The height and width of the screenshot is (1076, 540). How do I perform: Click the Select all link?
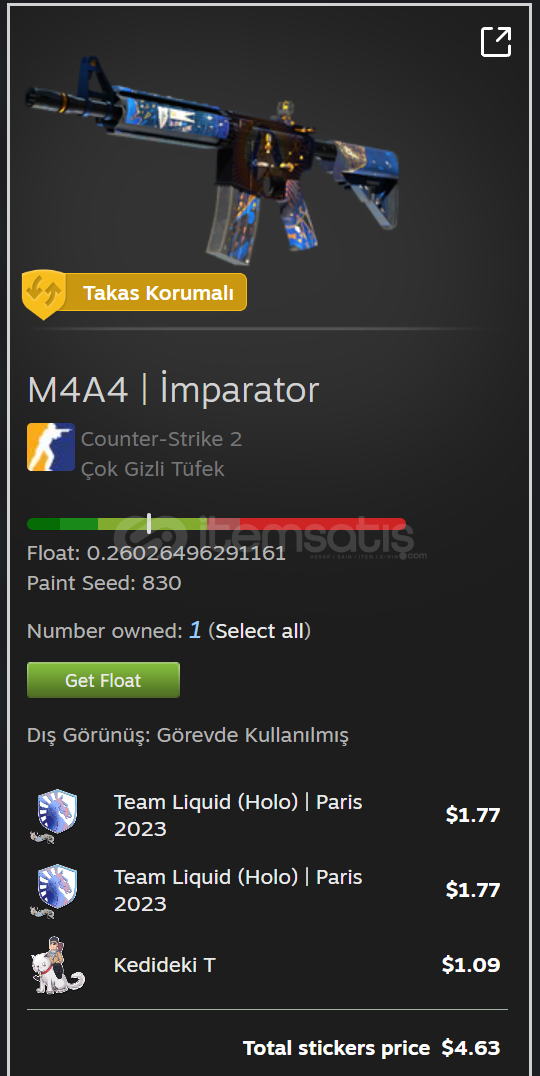(259, 631)
